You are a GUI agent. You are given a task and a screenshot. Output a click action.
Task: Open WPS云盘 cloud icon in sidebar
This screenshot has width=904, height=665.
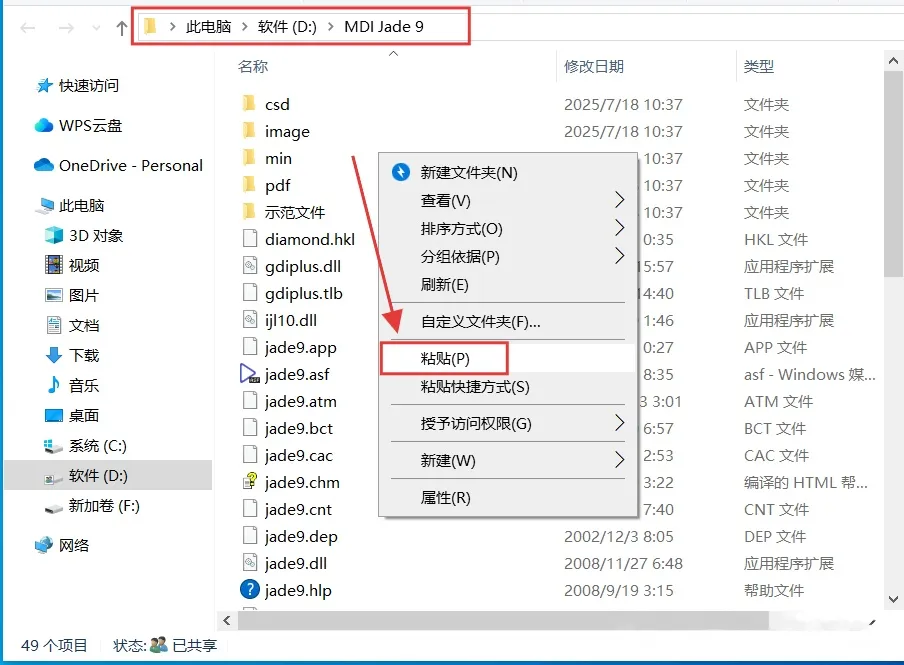44,125
